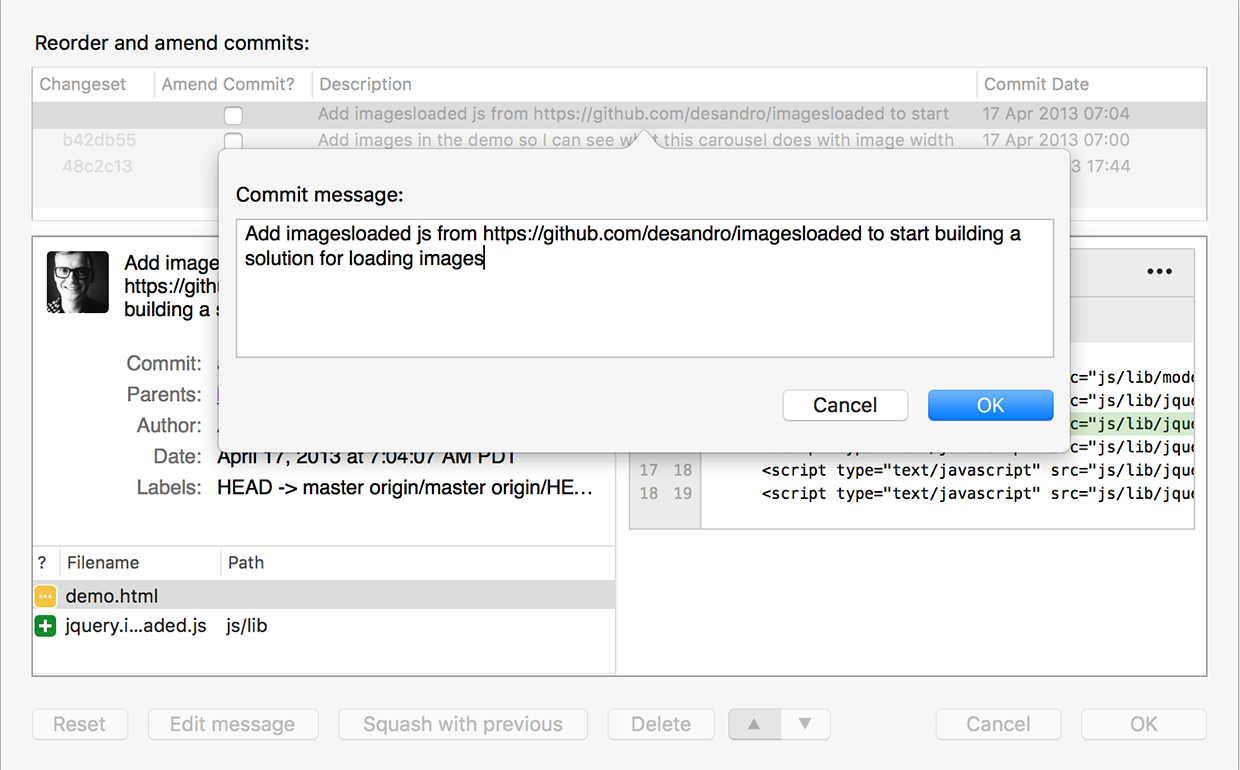Sort by the Commit Date column header
This screenshot has height=770, width=1240.
(1036, 84)
